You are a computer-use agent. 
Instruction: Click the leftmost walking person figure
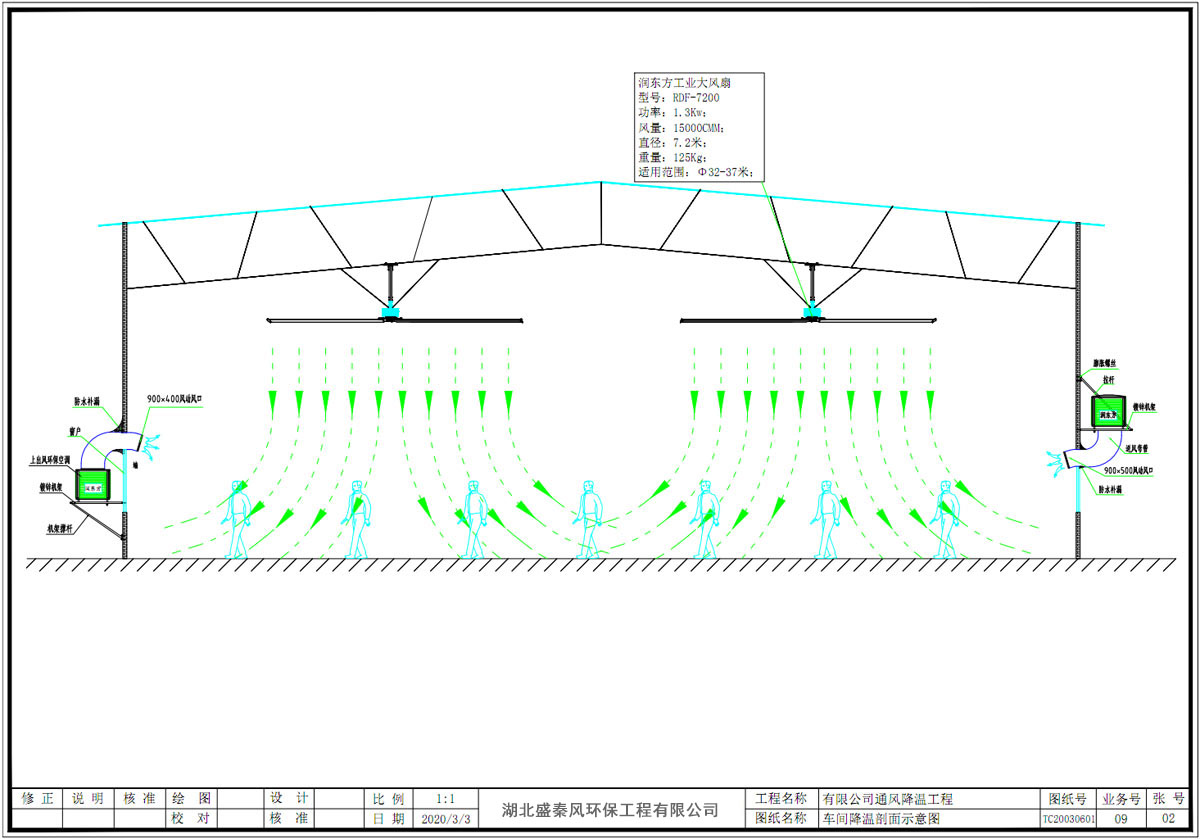tap(238, 519)
